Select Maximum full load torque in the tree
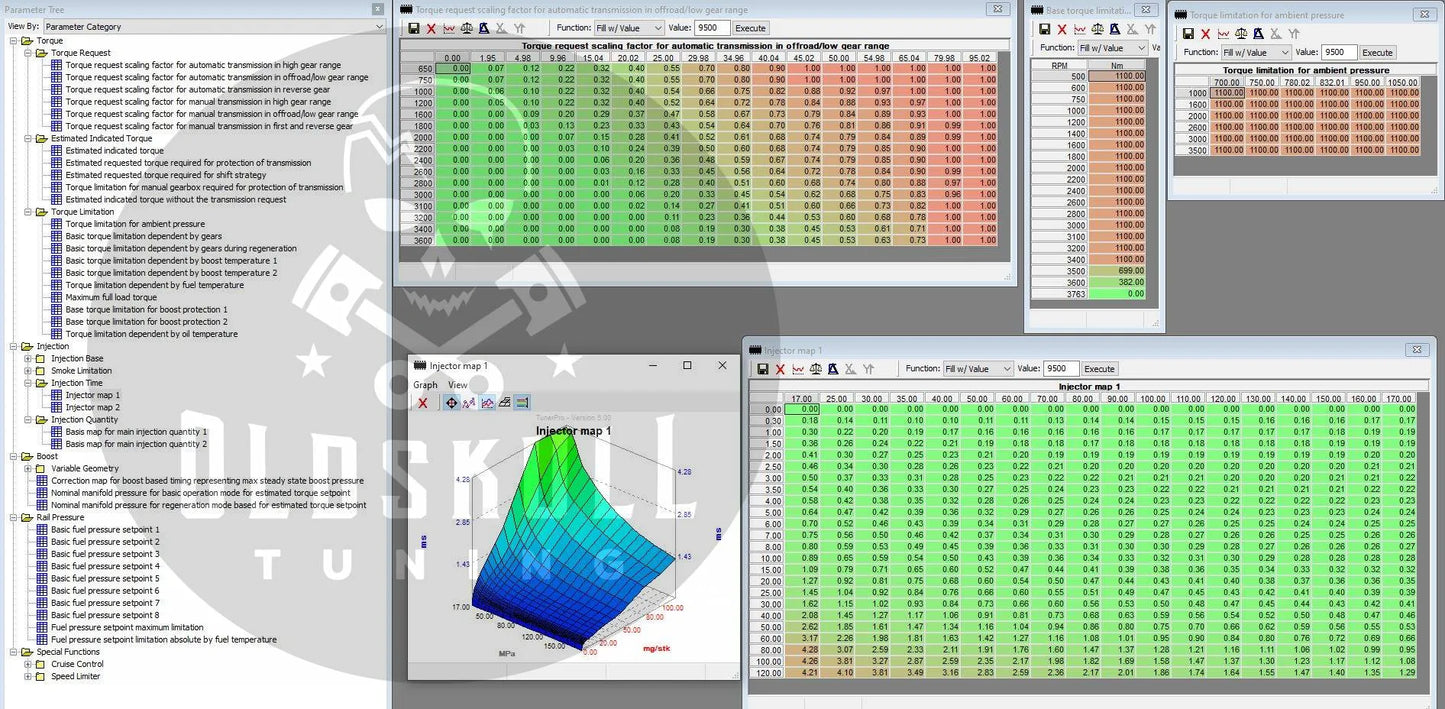 pyautogui.click(x=110, y=297)
